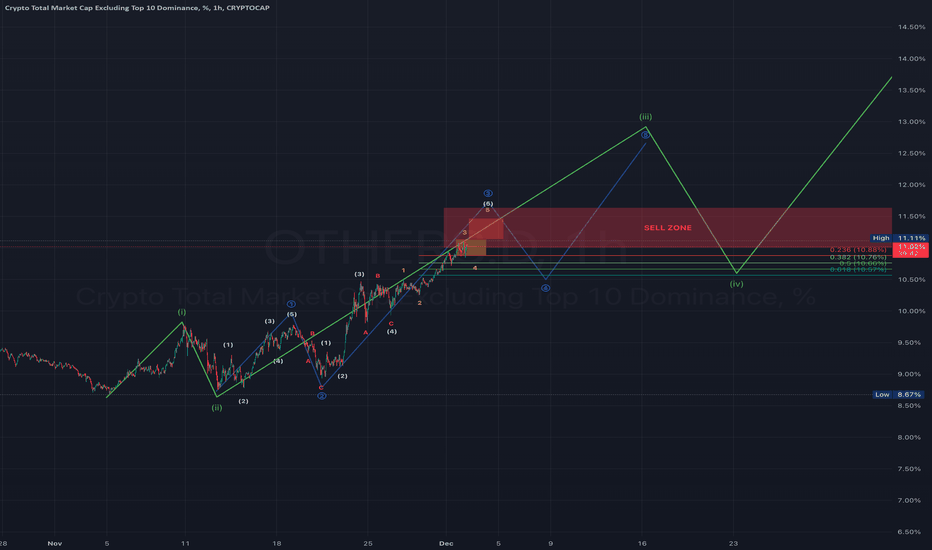932x550 pixels.
Task: Click the orange '1' sub-wave label
Action: click(404, 271)
